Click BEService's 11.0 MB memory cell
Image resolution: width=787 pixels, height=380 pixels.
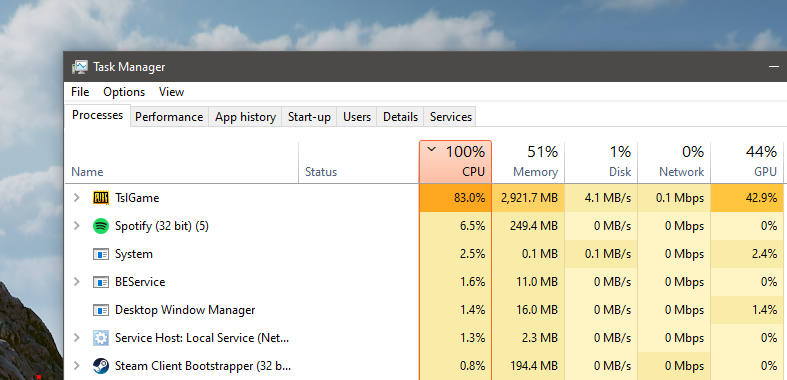(528, 282)
